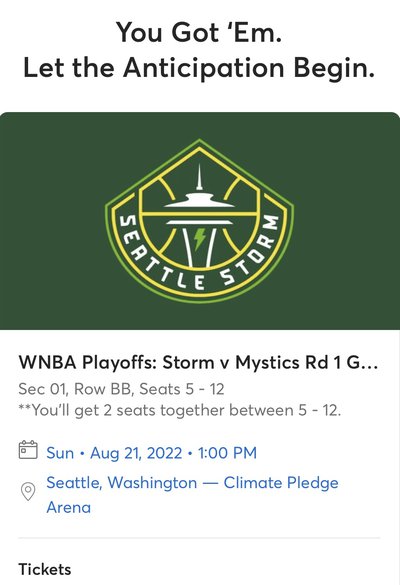Tap the 2 seats together note
The image size is (400, 585).
click(179, 410)
